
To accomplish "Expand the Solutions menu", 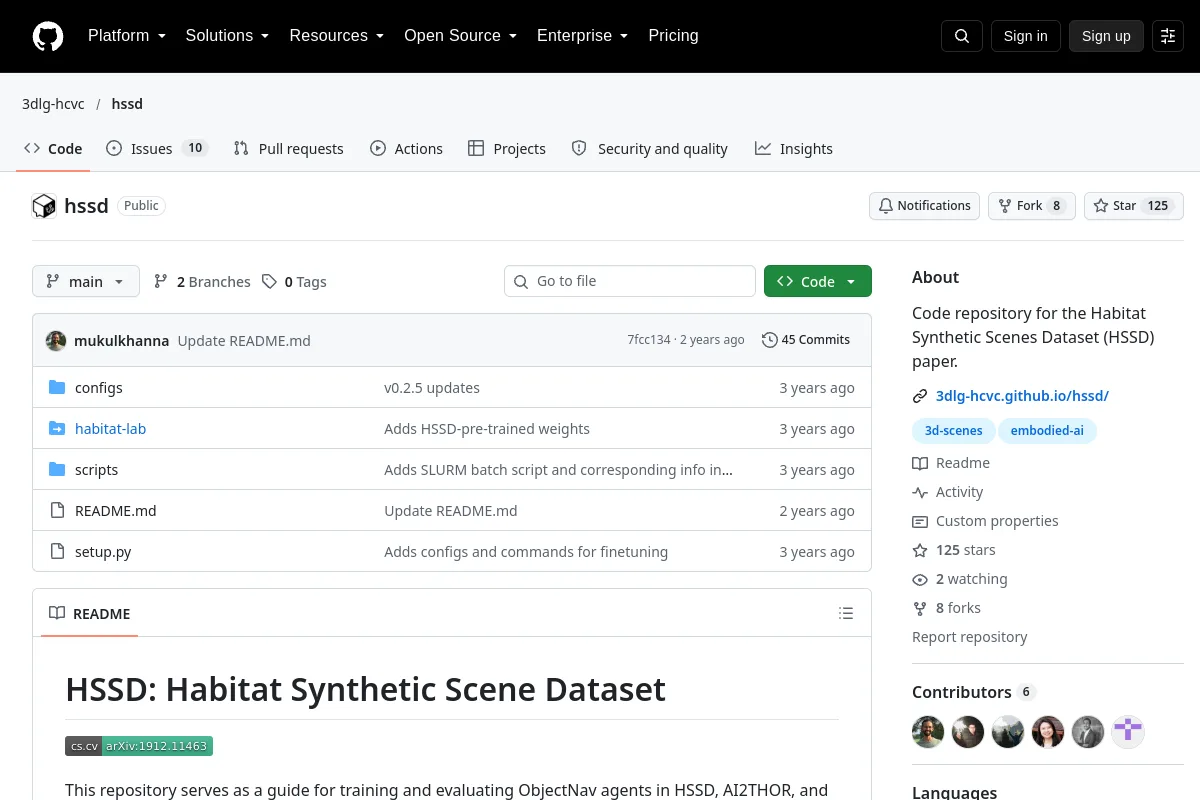I will [227, 36].
